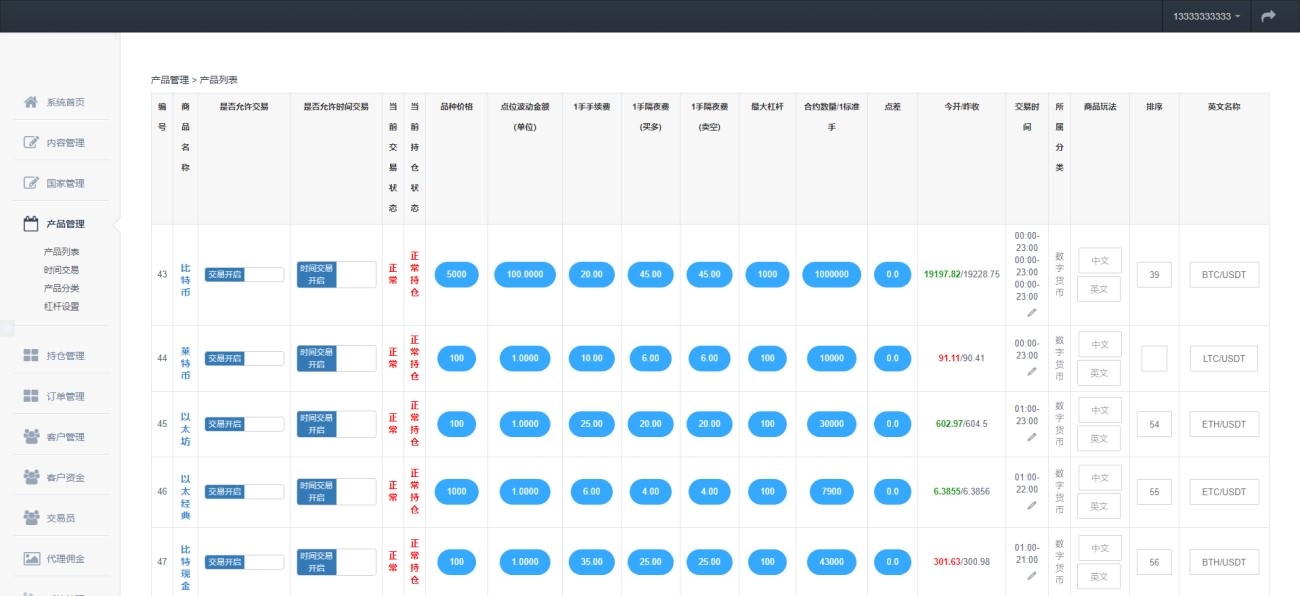Image resolution: width=1300 pixels, height=596 pixels.
Task: Open 系统首页 in the sidebar
Action: point(65,102)
